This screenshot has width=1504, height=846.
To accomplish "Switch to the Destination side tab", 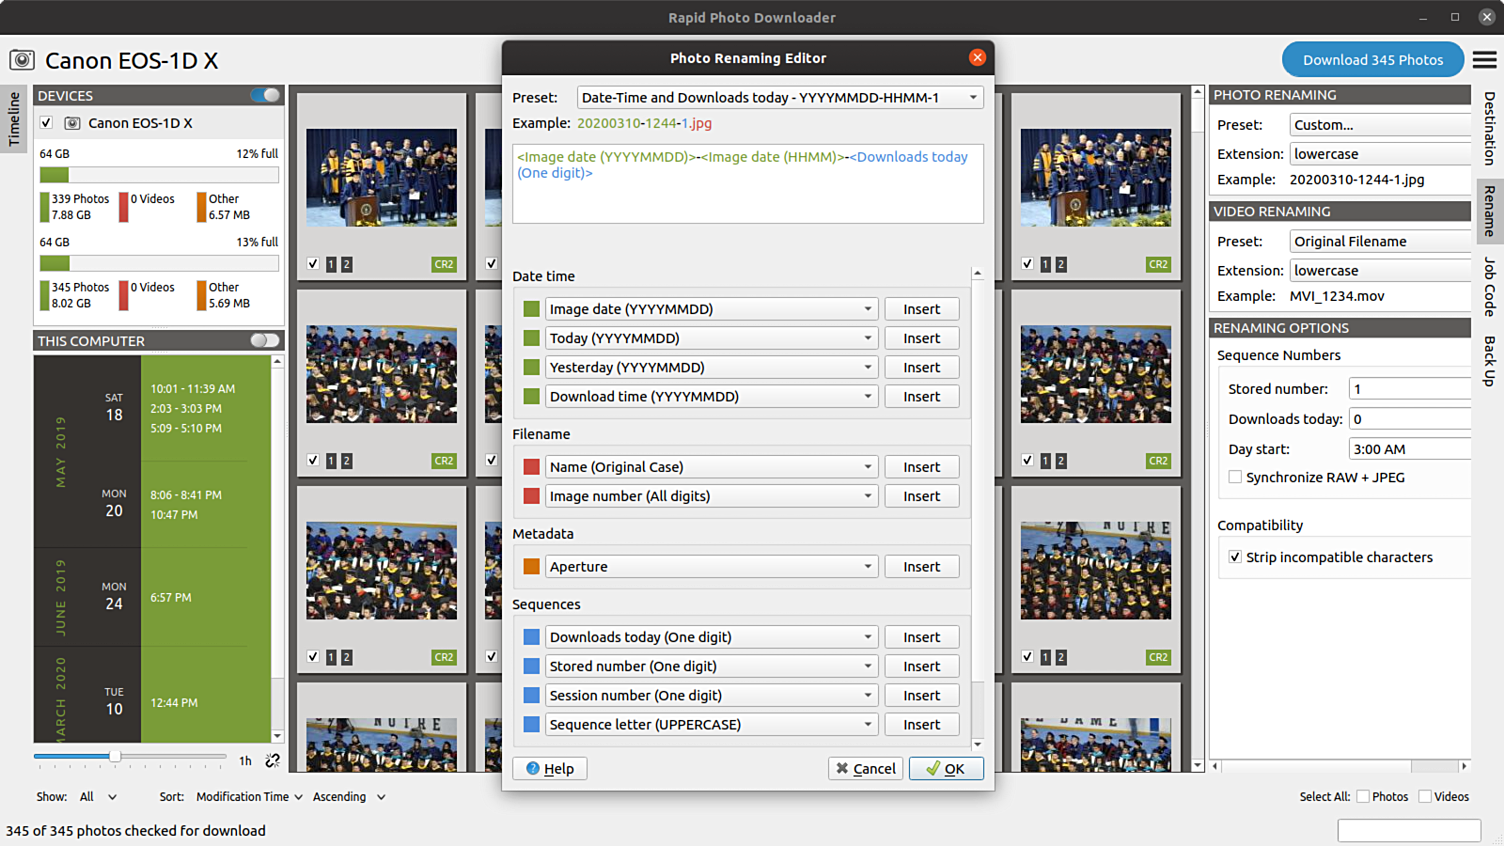I will coord(1489,128).
